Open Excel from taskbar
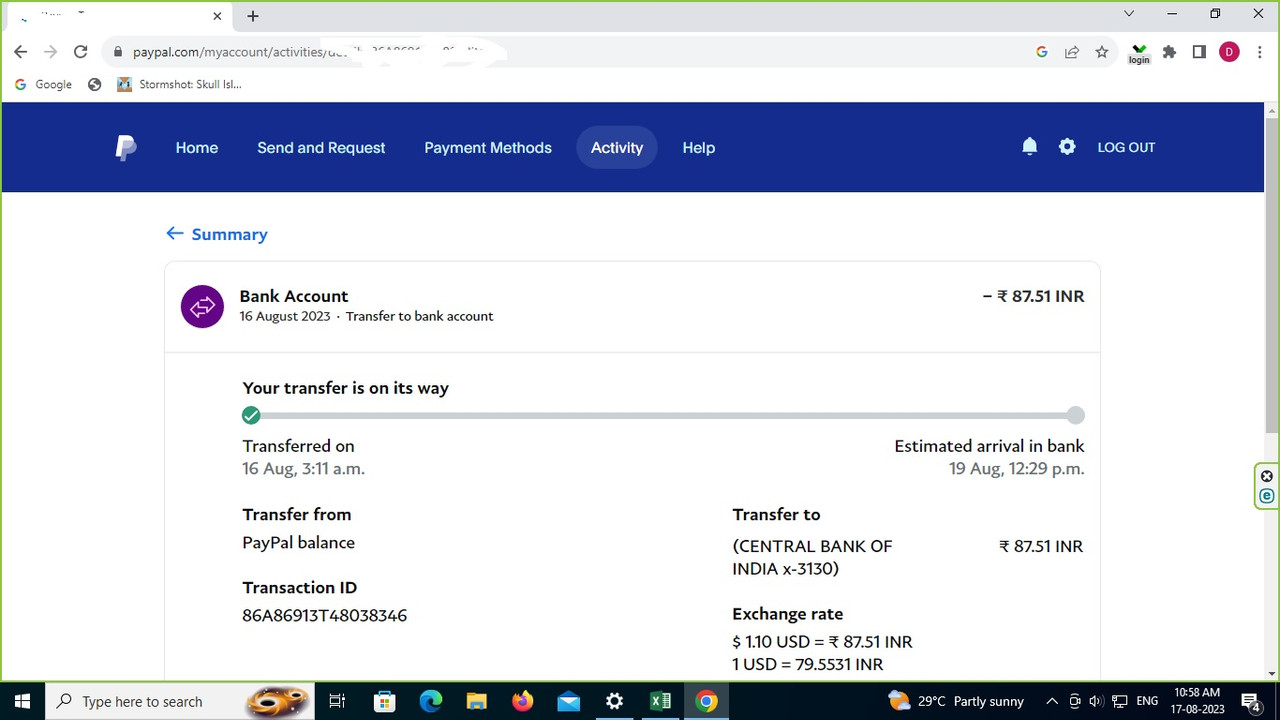The image size is (1280, 720). click(660, 701)
